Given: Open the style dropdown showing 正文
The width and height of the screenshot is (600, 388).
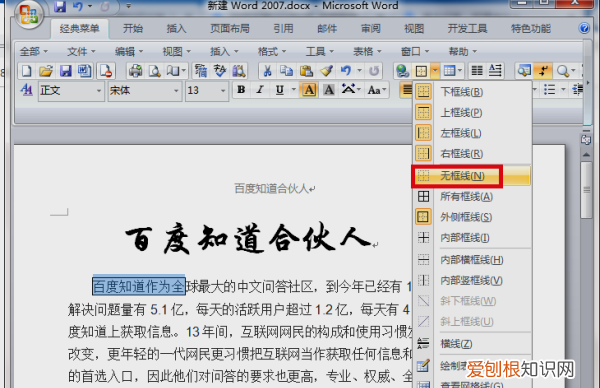Looking at the screenshot, I should coord(71,91).
